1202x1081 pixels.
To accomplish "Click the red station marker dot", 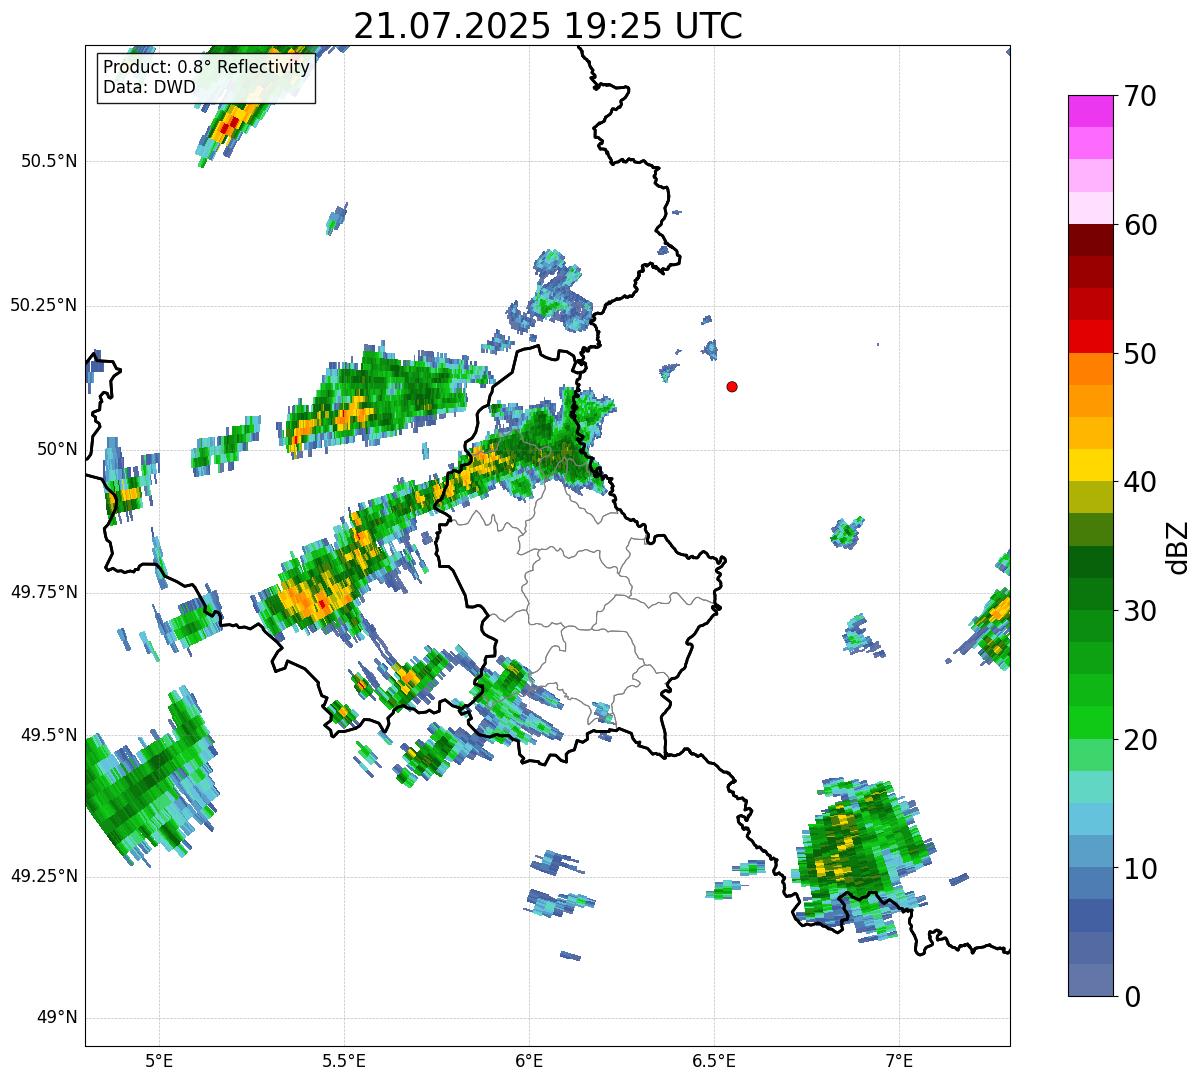I will point(732,386).
